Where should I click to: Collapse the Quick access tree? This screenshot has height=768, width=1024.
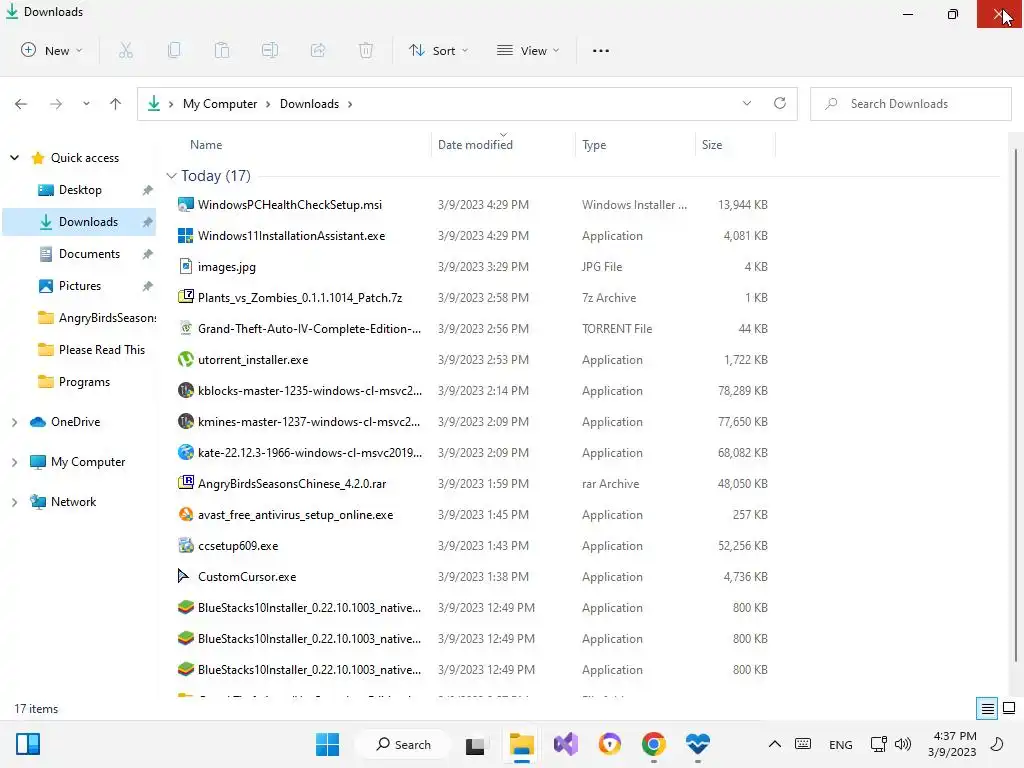pyautogui.click(x=14, y=157)
